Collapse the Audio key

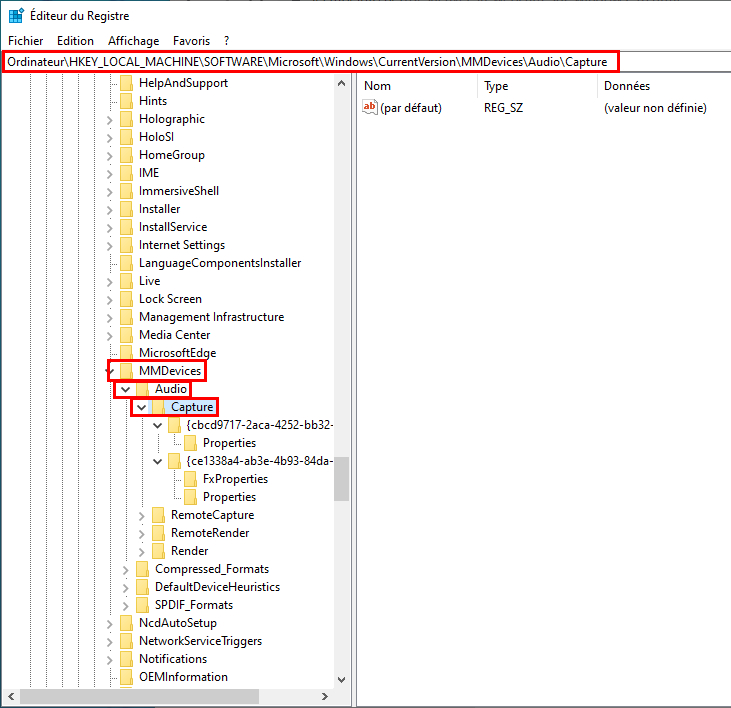tap(125, 389)
